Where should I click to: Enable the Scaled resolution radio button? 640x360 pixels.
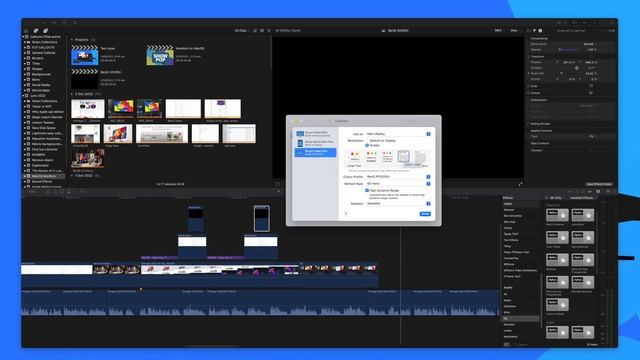coord(367,145)
